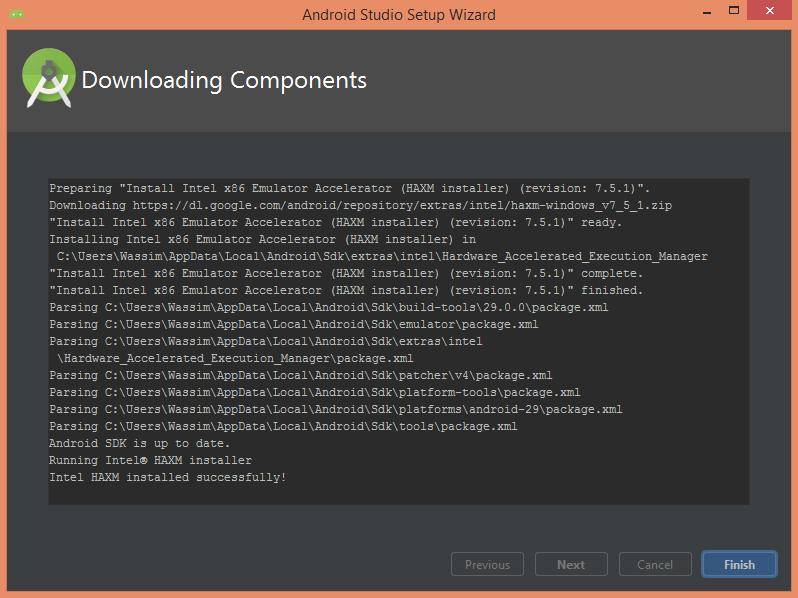Click the line parsing build-tools\29.0.0\package.xml
Screen dimensions: 798x598
click(329, 307)
